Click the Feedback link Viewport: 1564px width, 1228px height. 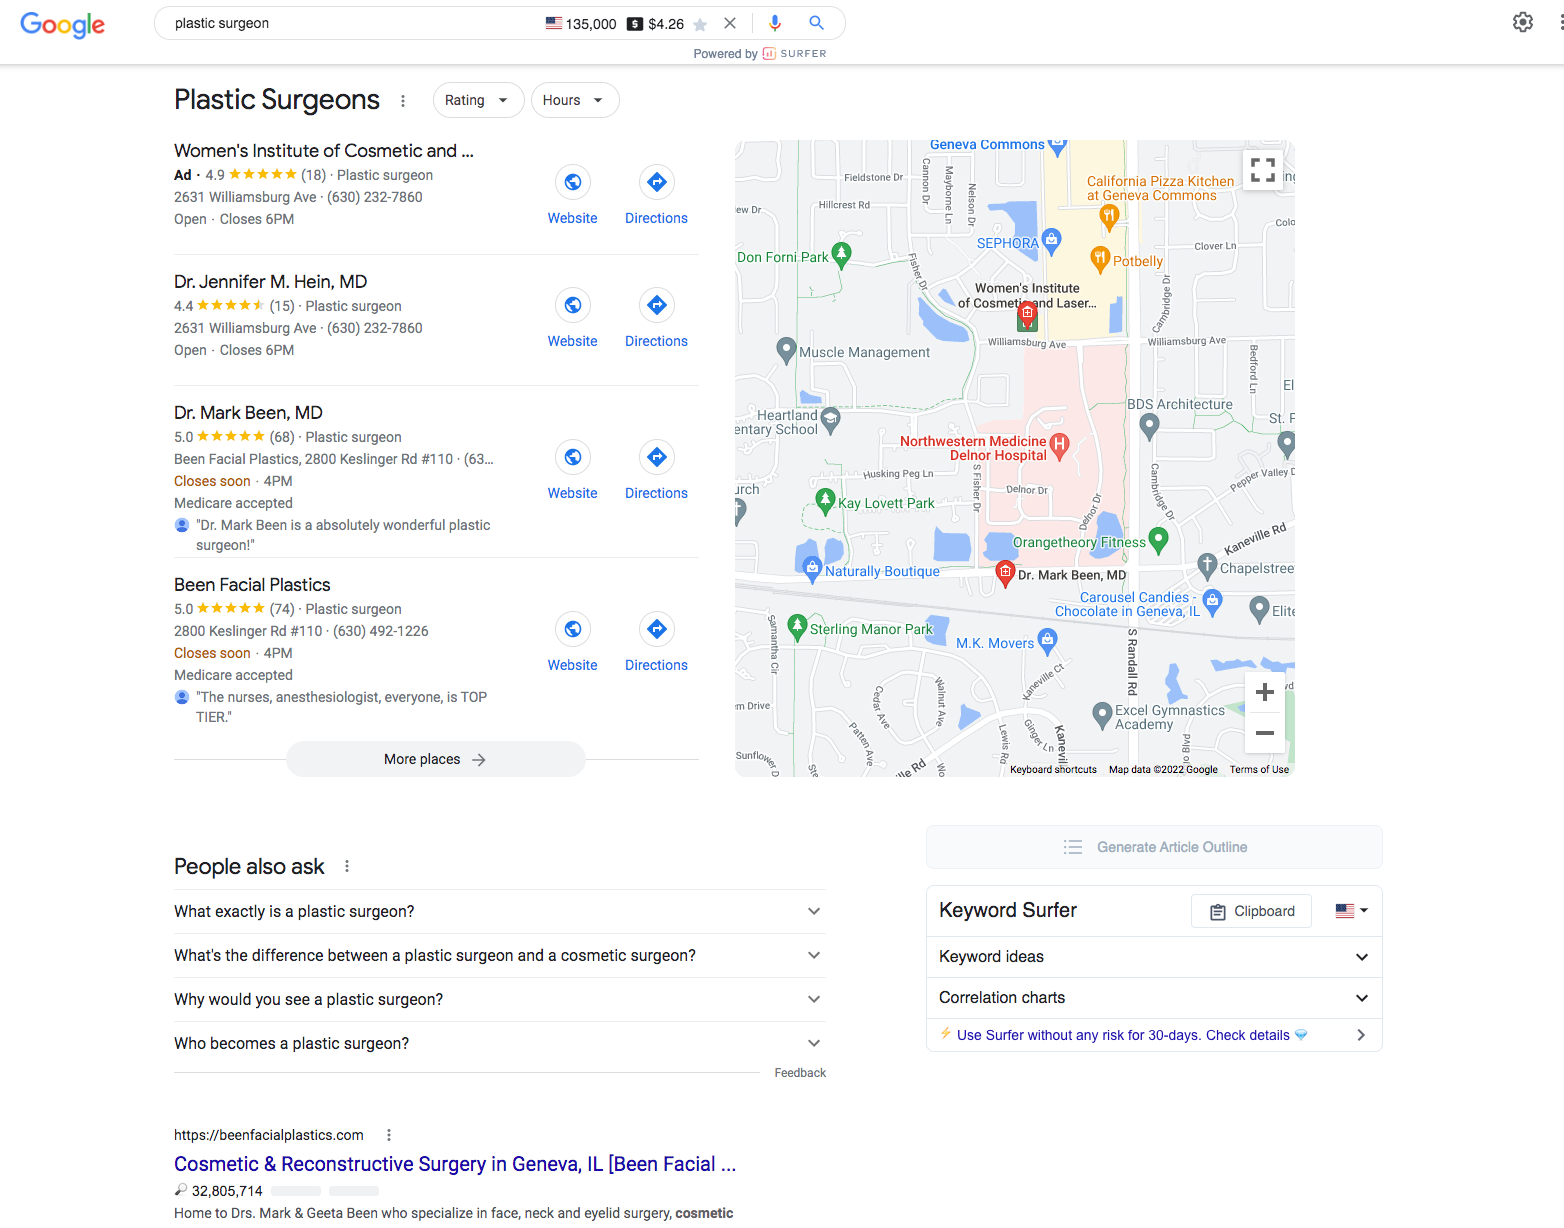click(800, 1073)
